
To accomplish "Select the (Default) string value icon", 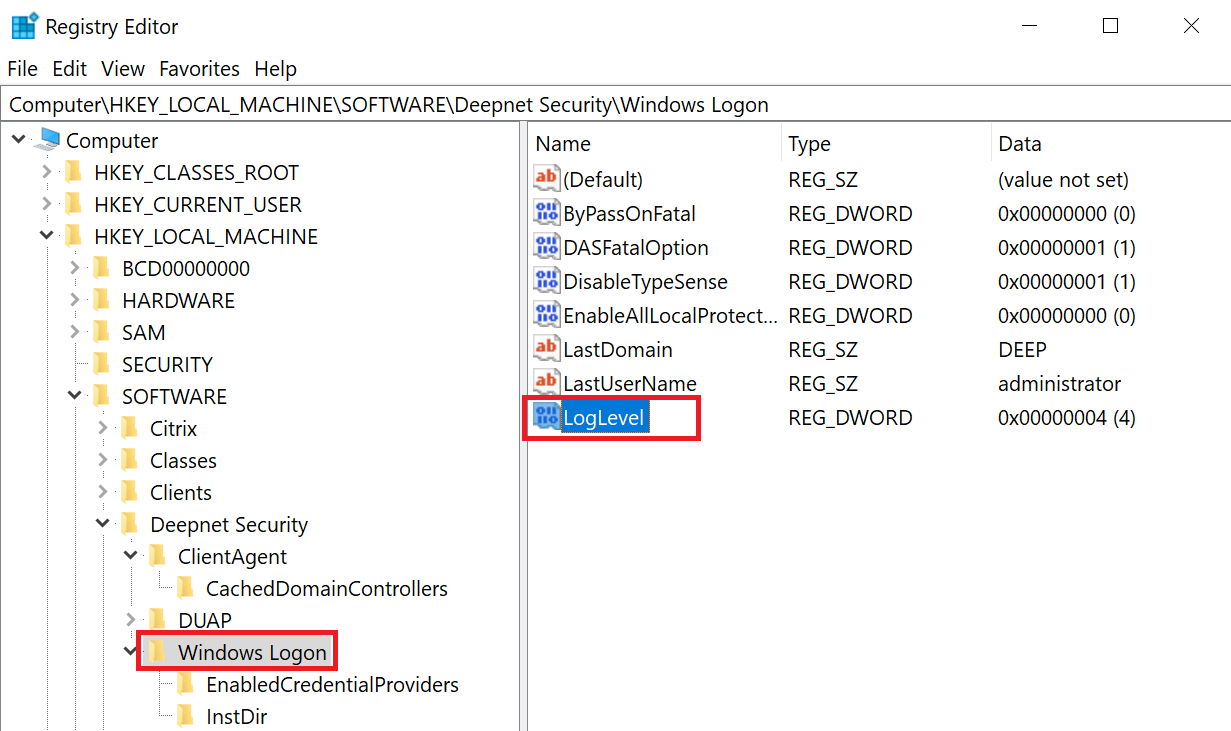I will (547, 179).
